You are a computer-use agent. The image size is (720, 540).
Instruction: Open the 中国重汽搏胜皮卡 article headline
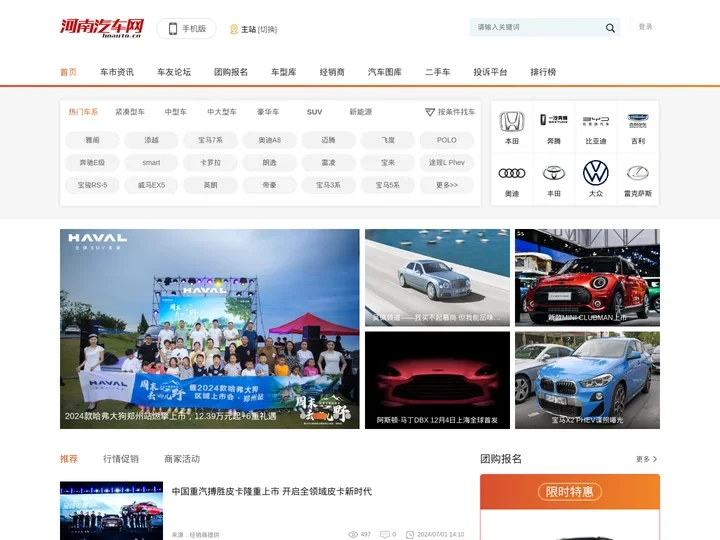tap(272, 491)
